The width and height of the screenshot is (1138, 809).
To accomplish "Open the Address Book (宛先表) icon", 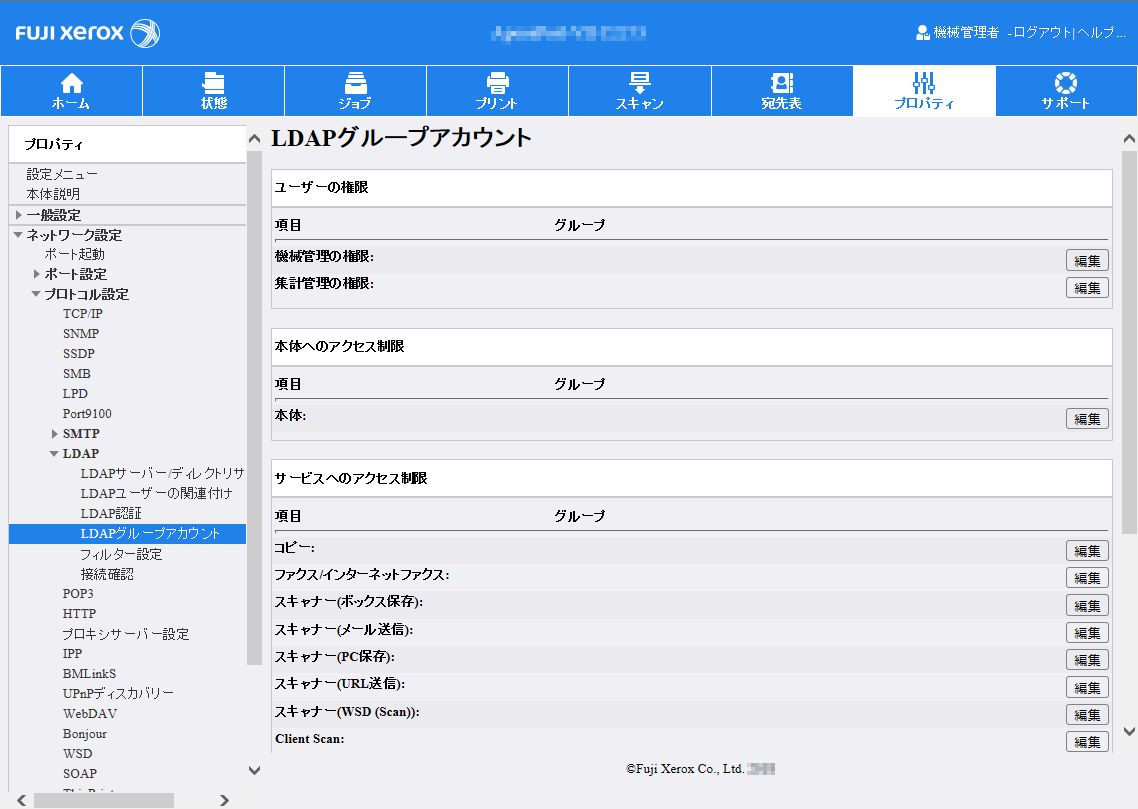I will click(781, 83).
